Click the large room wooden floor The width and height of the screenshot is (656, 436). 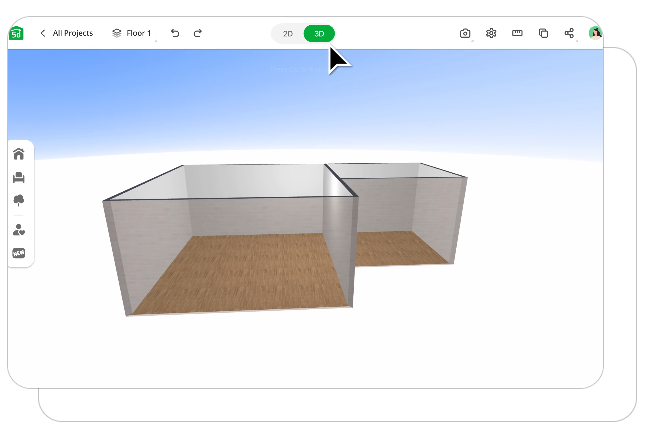tap(243, 272)
